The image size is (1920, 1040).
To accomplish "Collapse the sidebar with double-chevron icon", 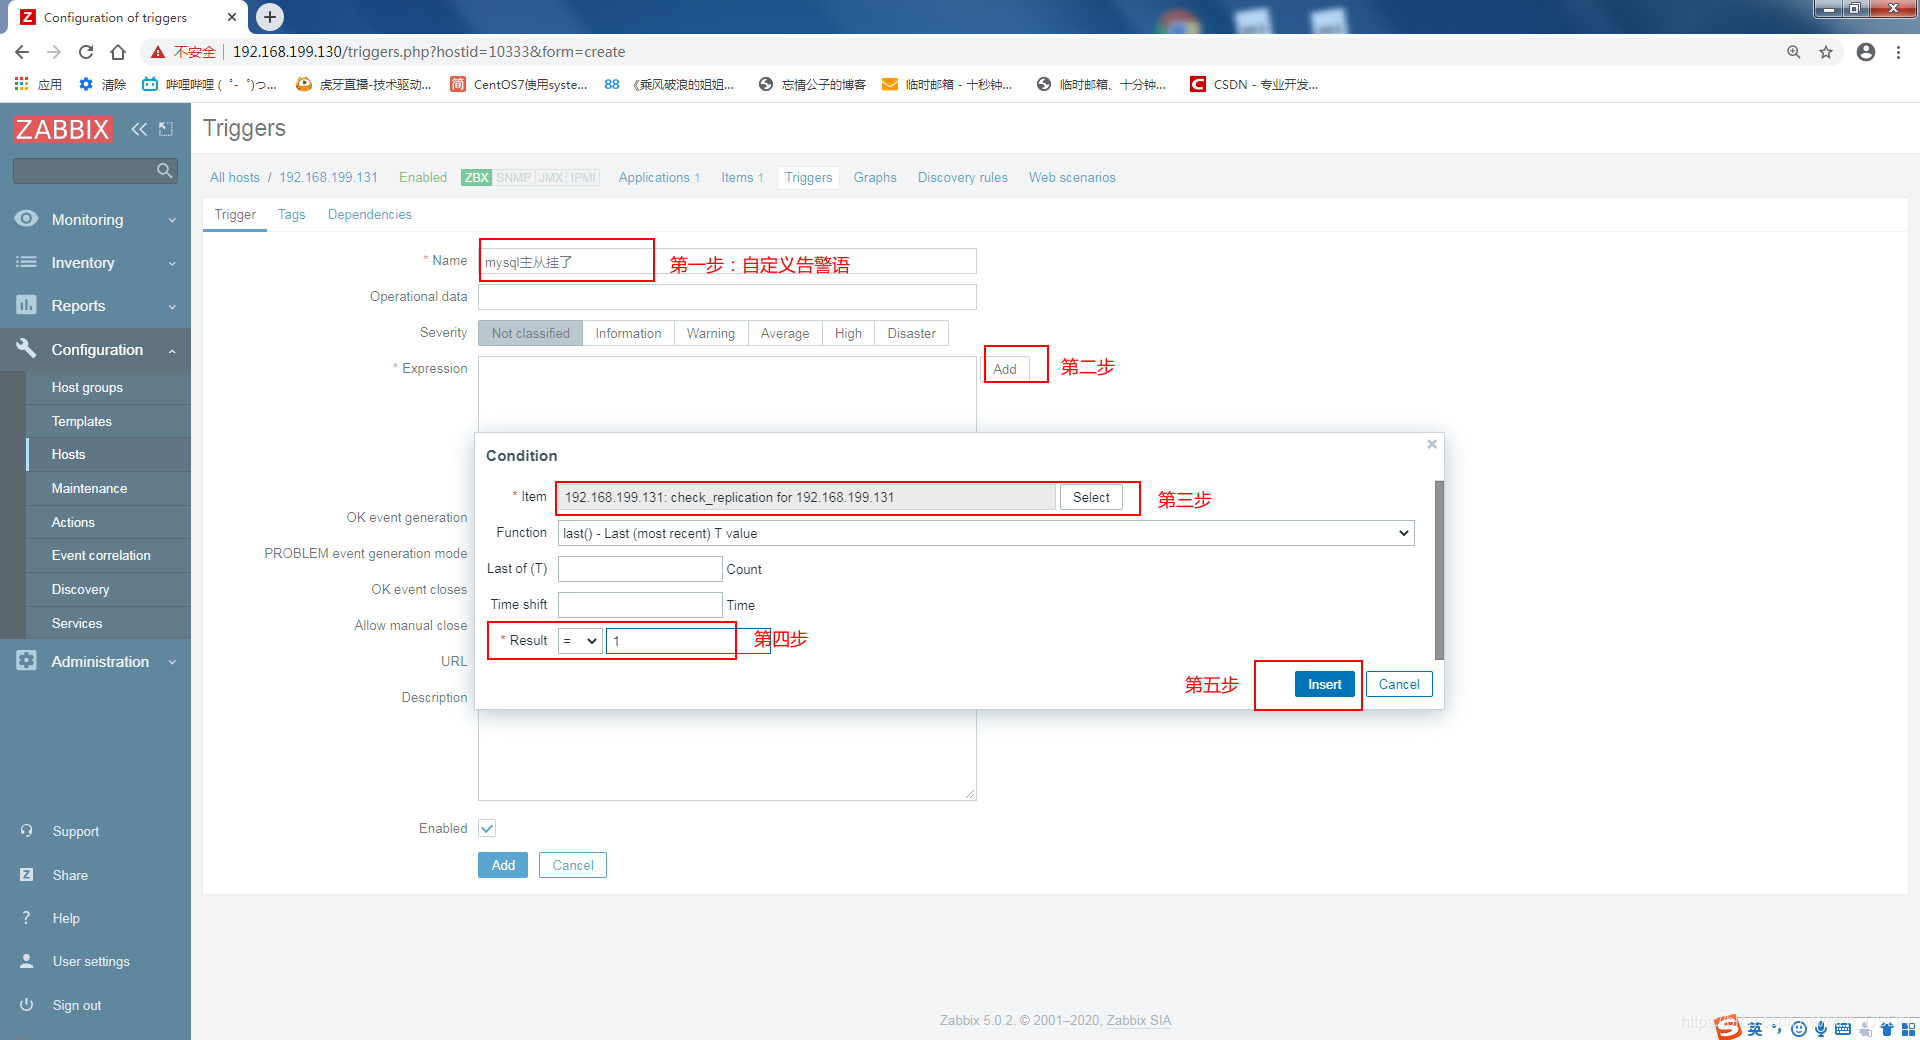I will (x=139, y=129).
